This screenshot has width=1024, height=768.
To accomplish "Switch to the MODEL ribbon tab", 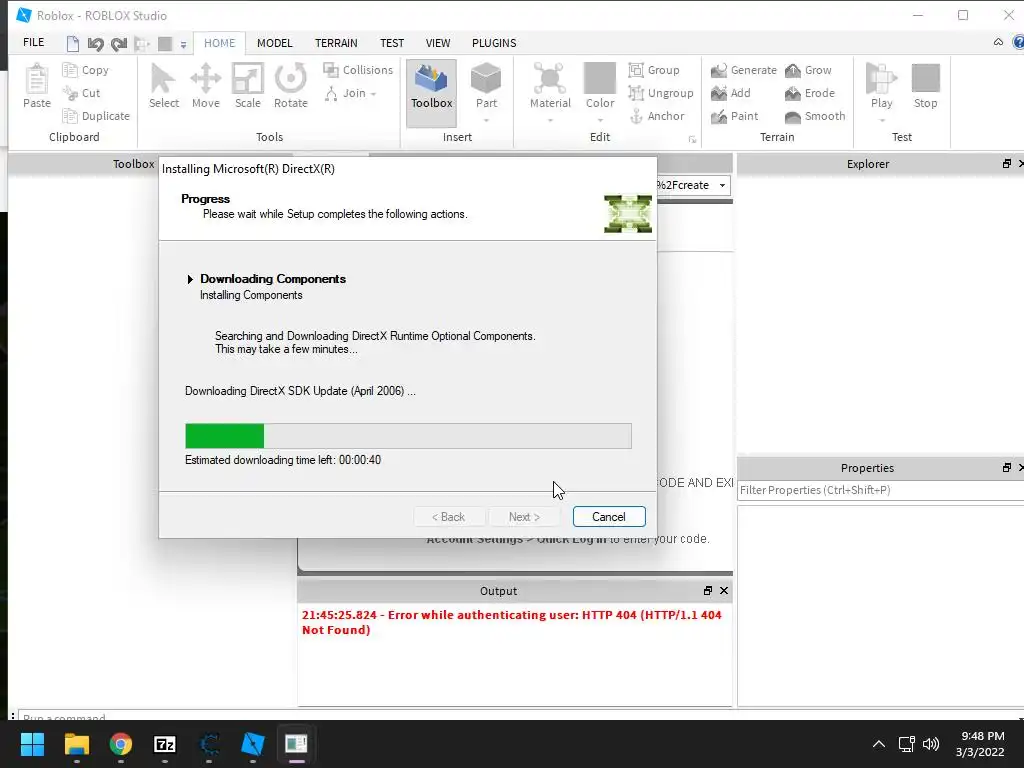I will [x=274, y=43].
